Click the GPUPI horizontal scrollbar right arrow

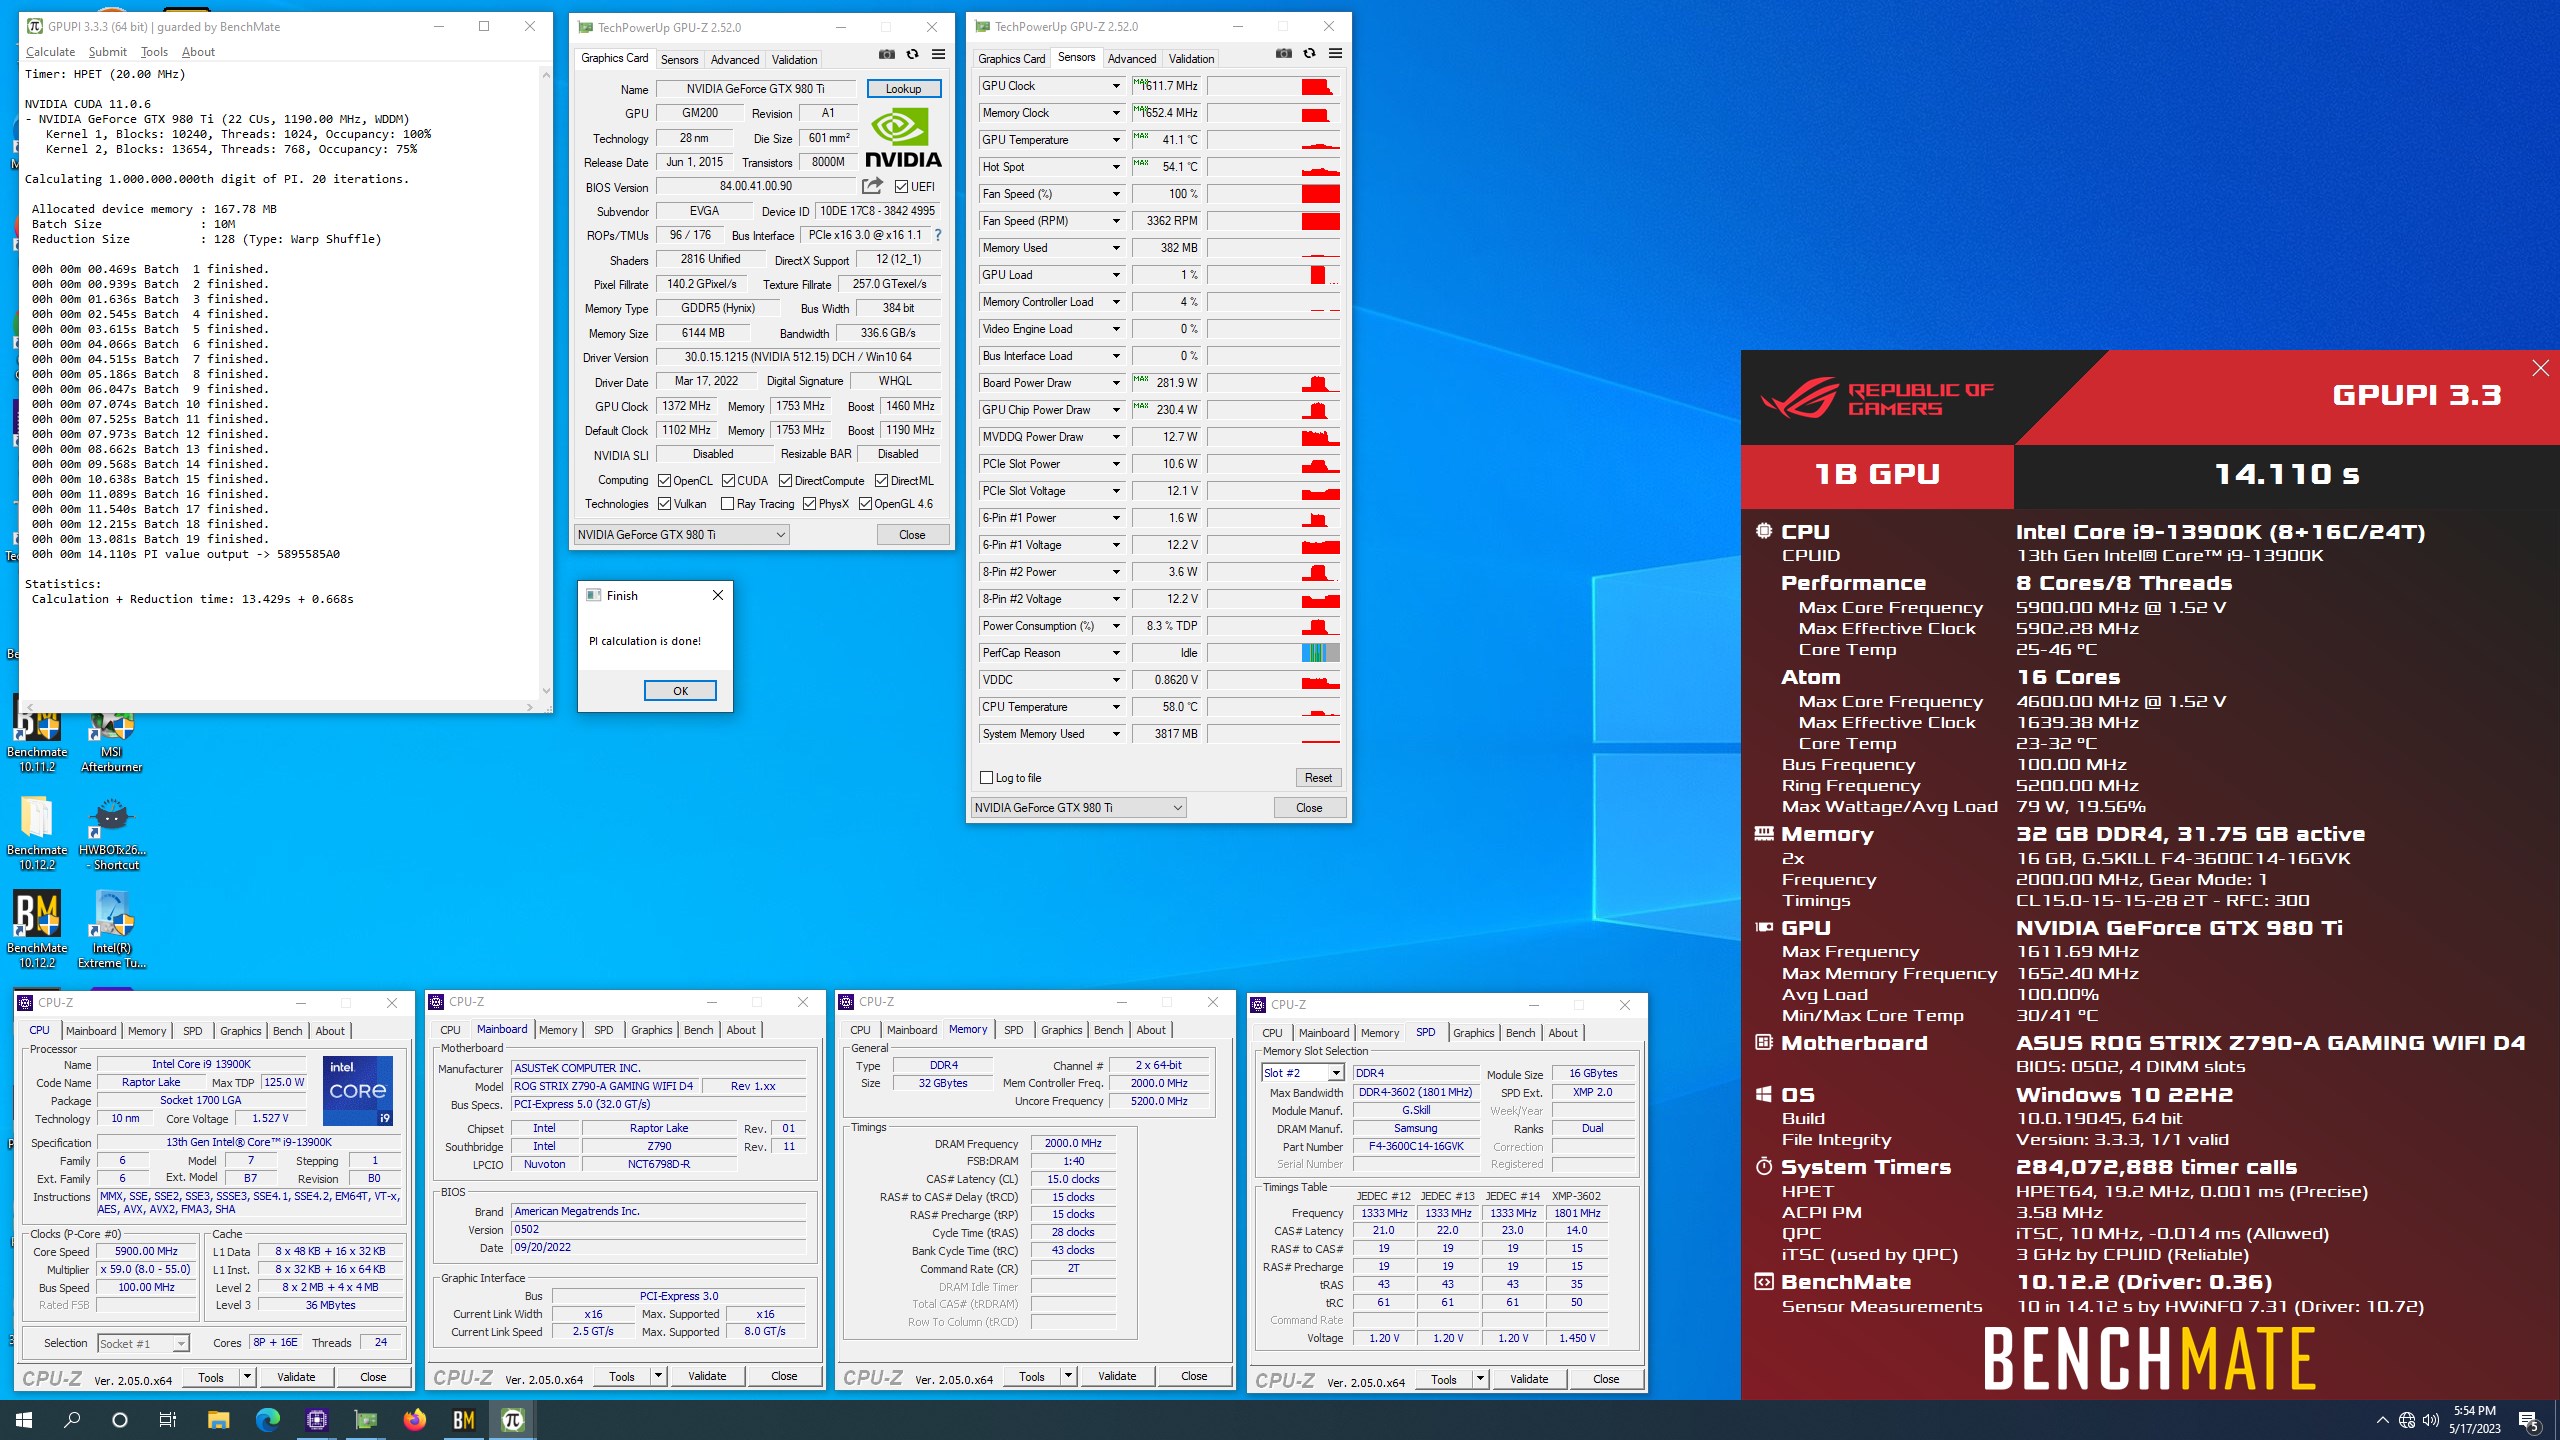click(x=529, y=707)
